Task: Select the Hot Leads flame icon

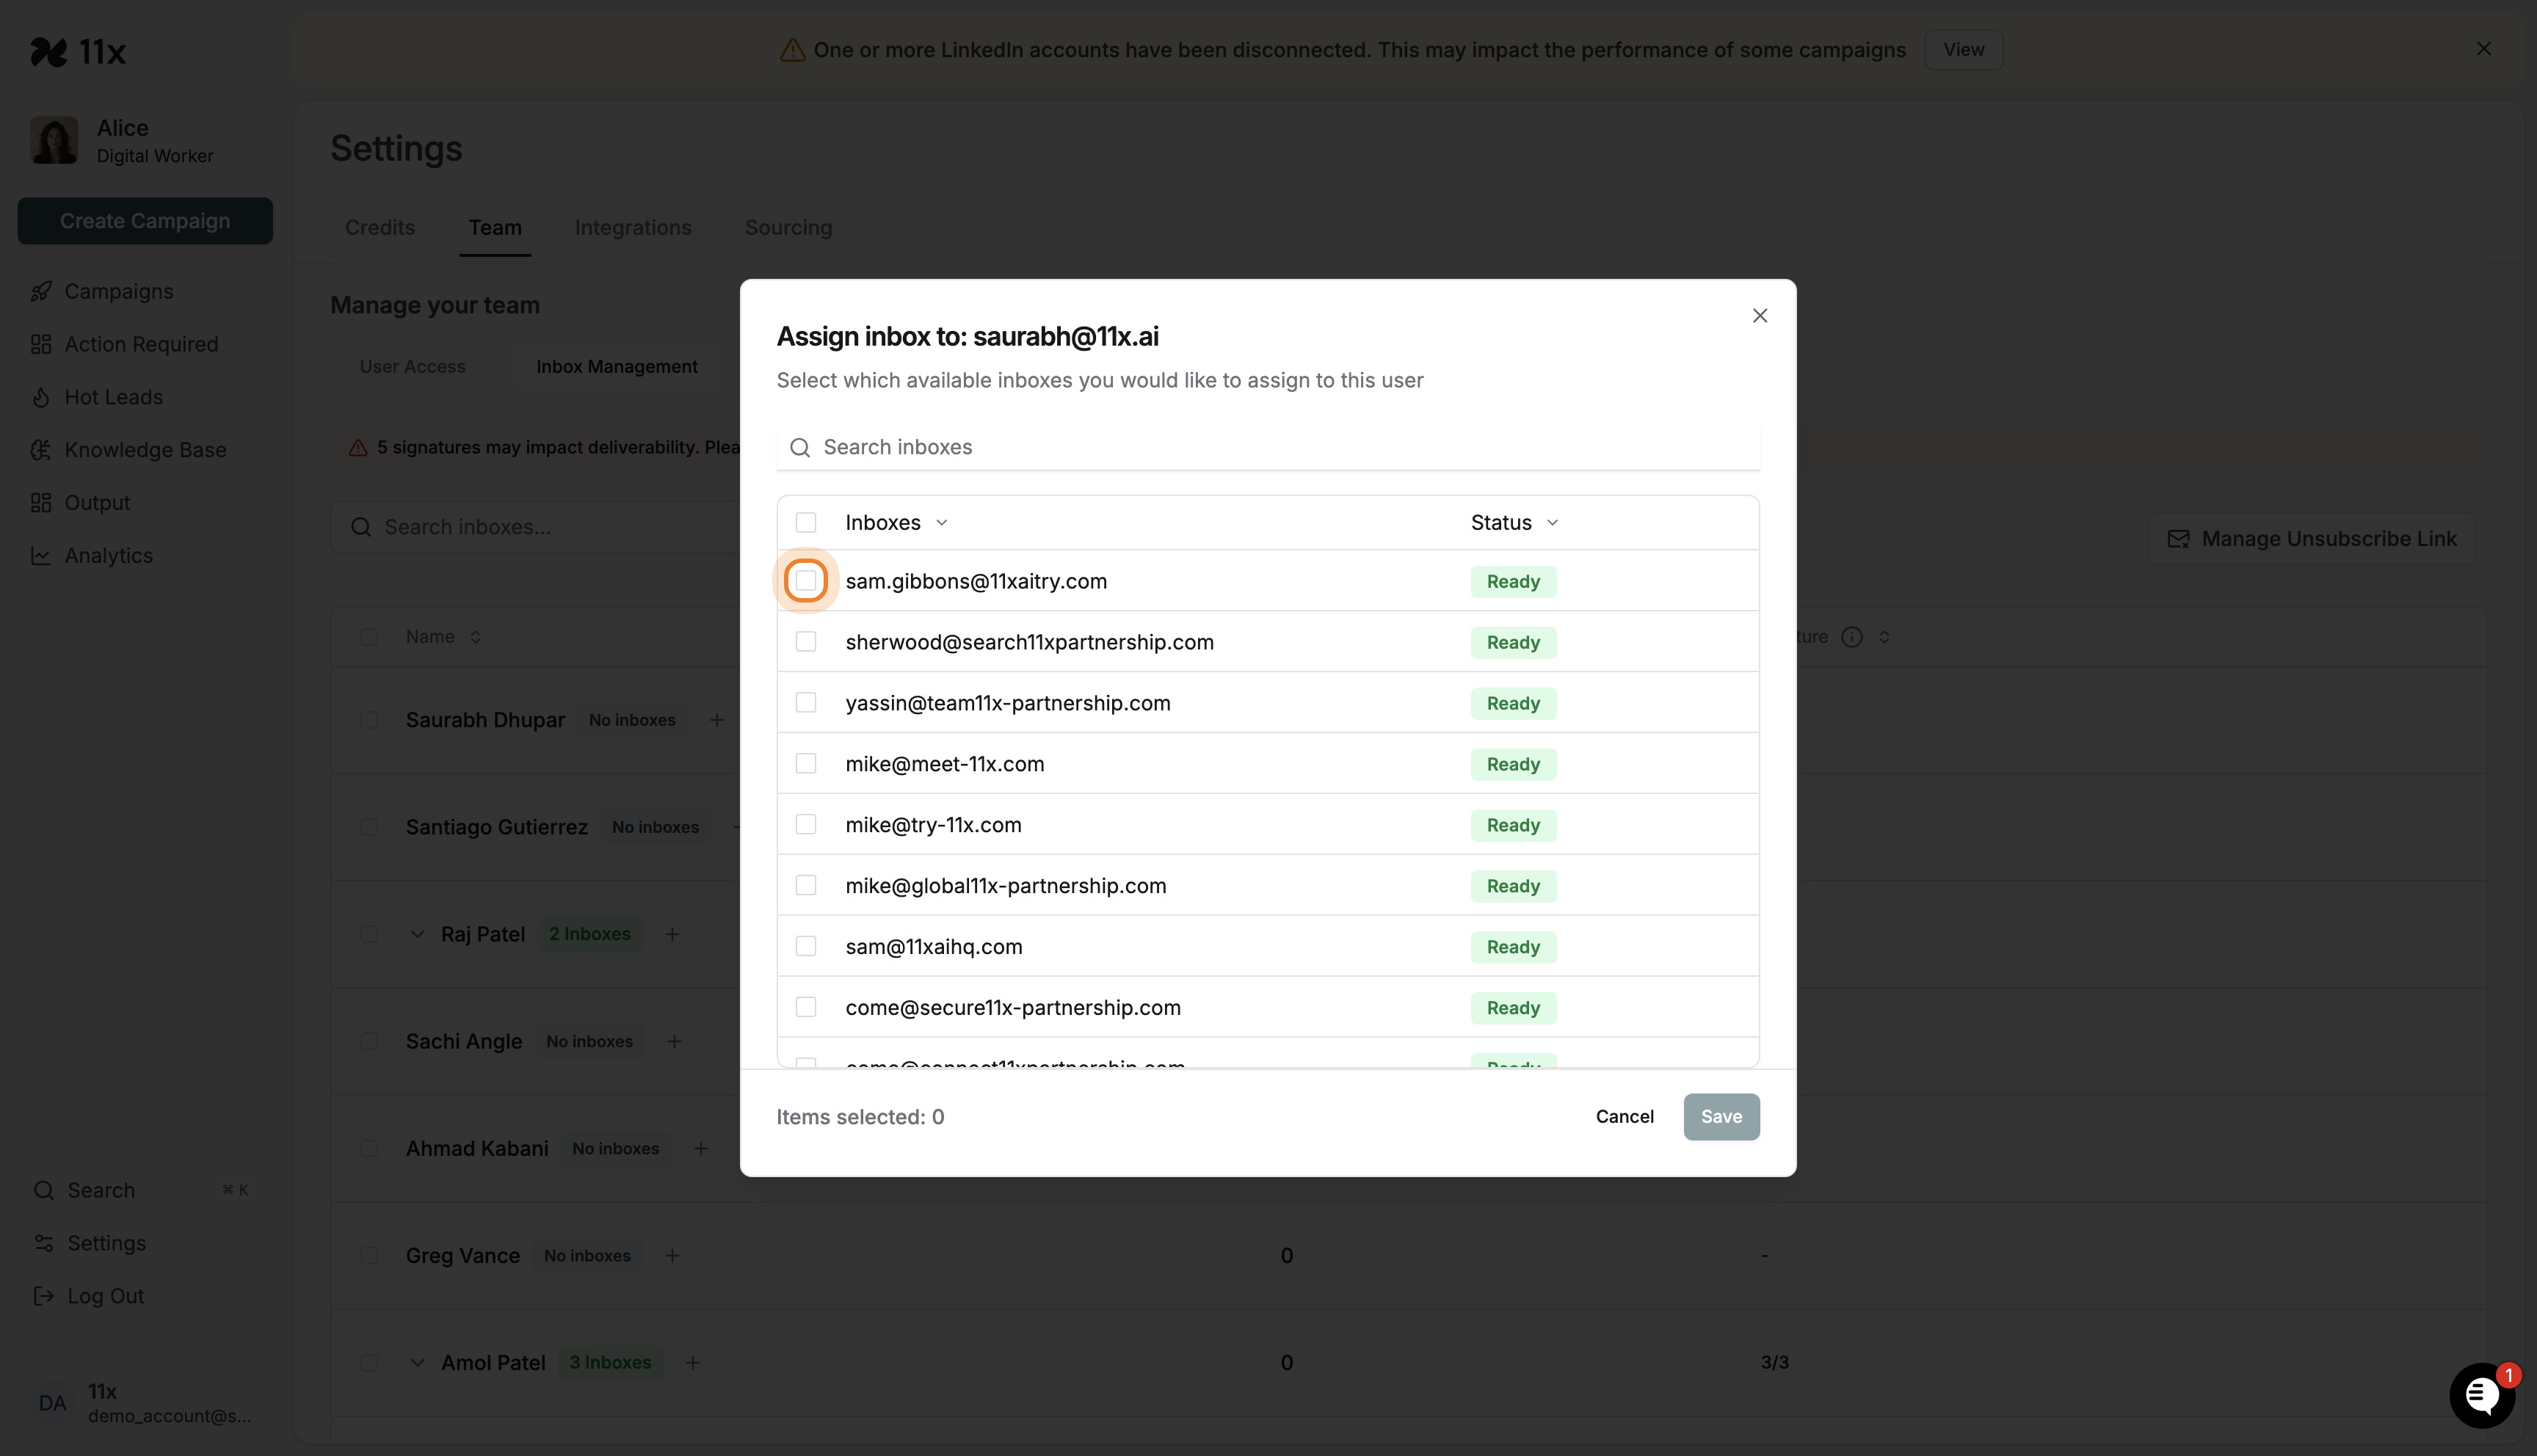Action: (x=41, y=397)
